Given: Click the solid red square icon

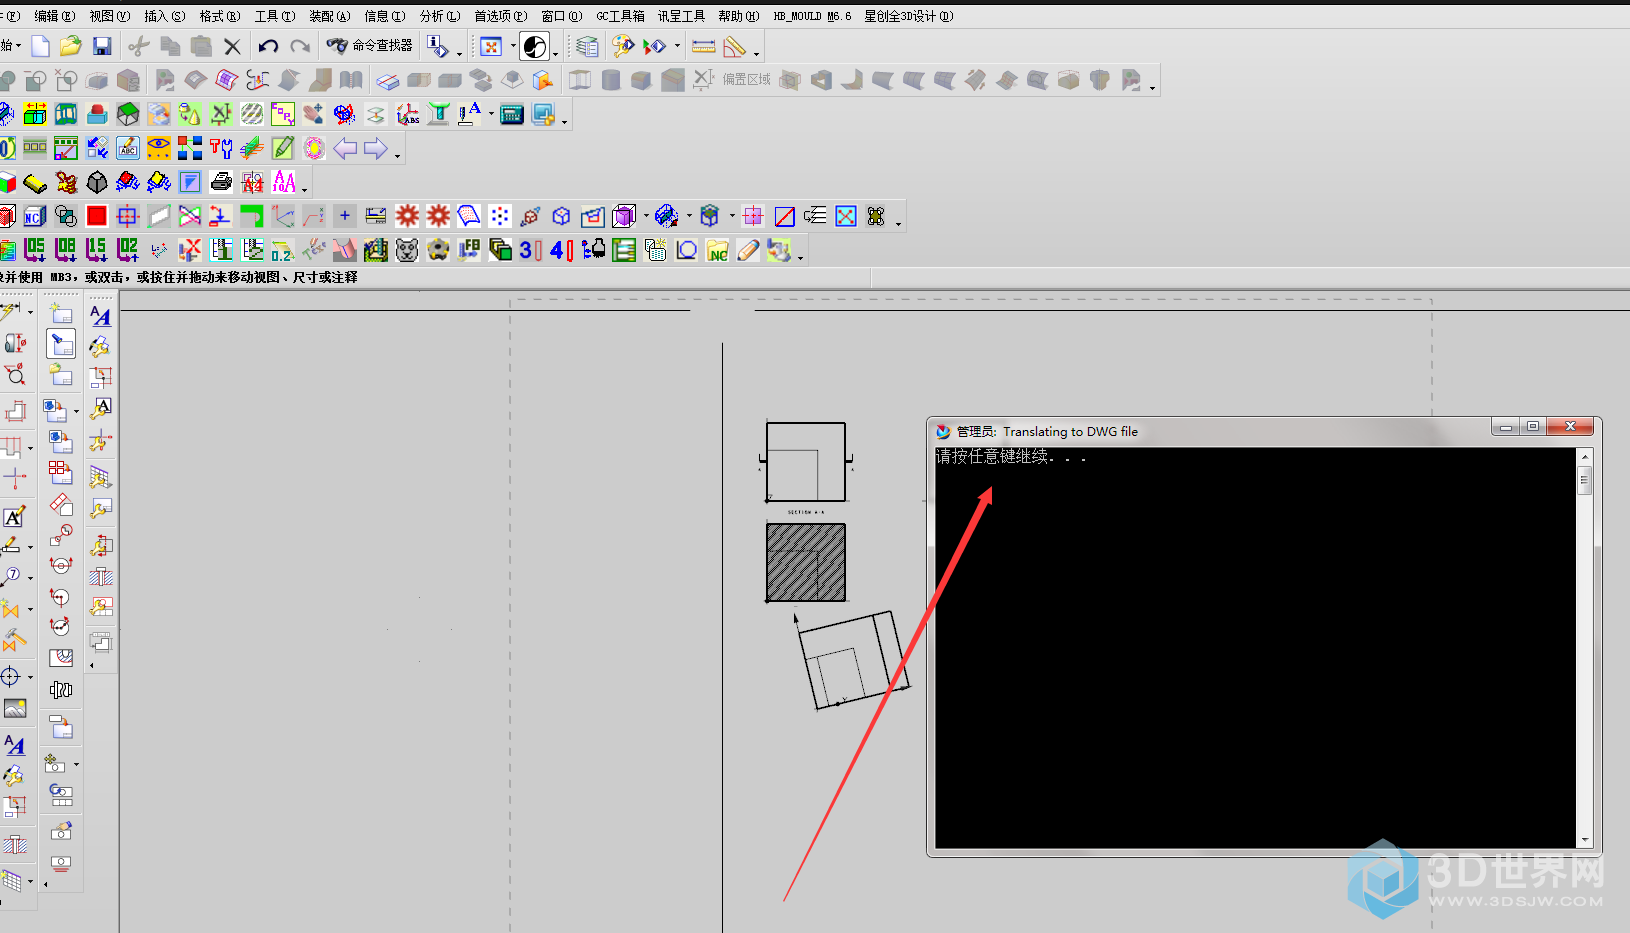Looking at the screenshot, I should [x=96, y=216].
